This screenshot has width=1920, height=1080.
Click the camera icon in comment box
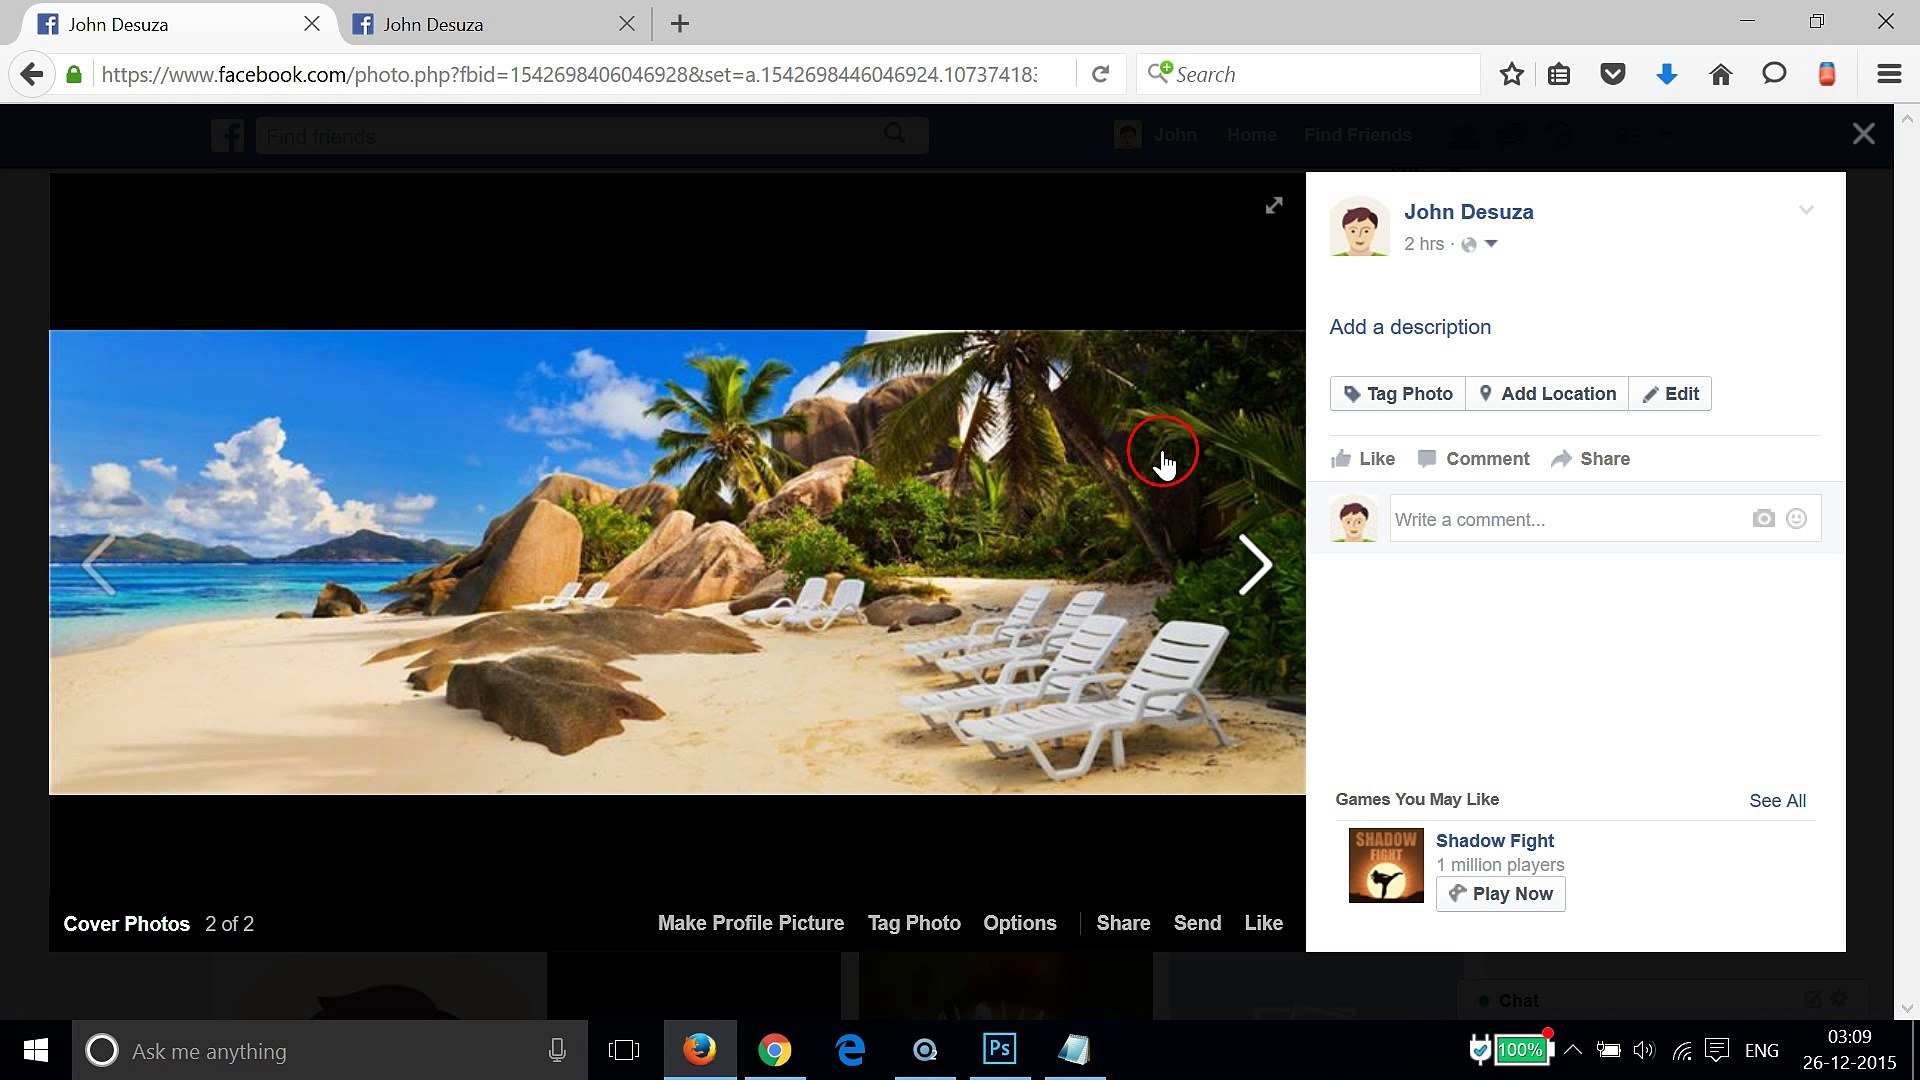[1763, 518]
